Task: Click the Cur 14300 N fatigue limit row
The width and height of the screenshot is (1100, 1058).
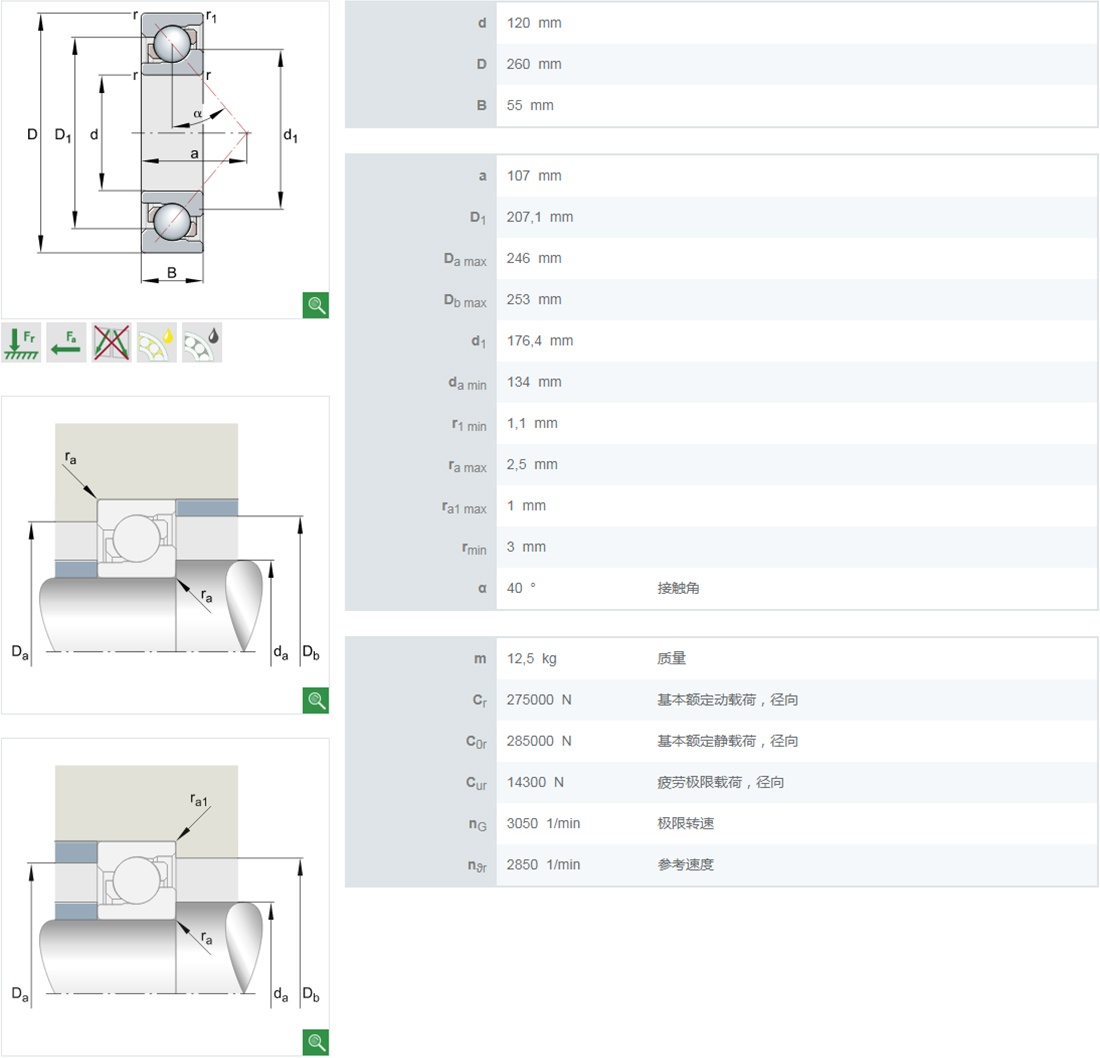Action: pos(720,782)
